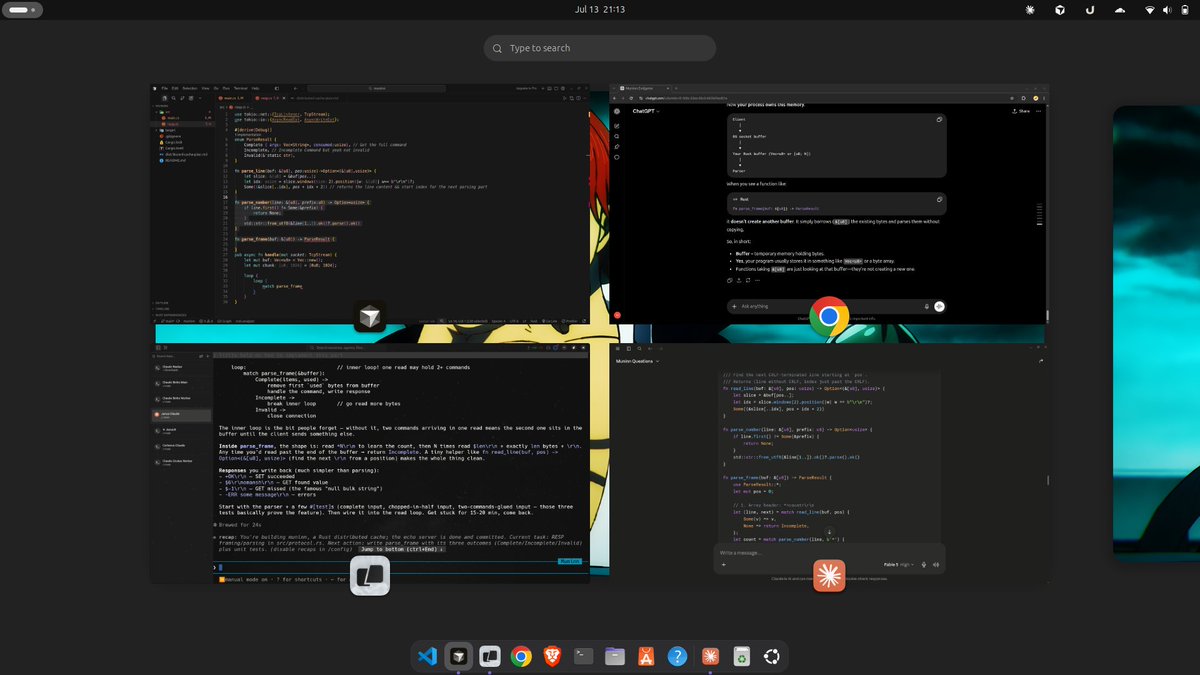
Task: Open App Center from the dock
Action: tap(646, 657)
